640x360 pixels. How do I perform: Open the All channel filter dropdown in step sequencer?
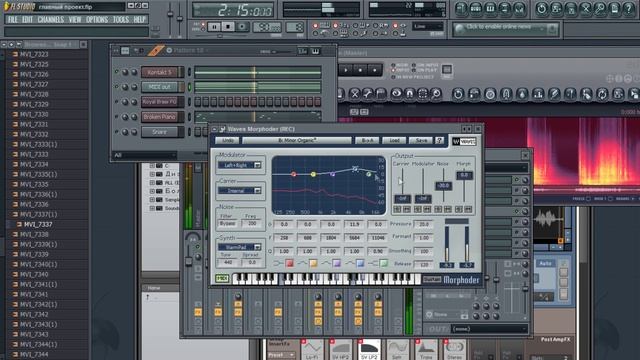pos(145,155)
